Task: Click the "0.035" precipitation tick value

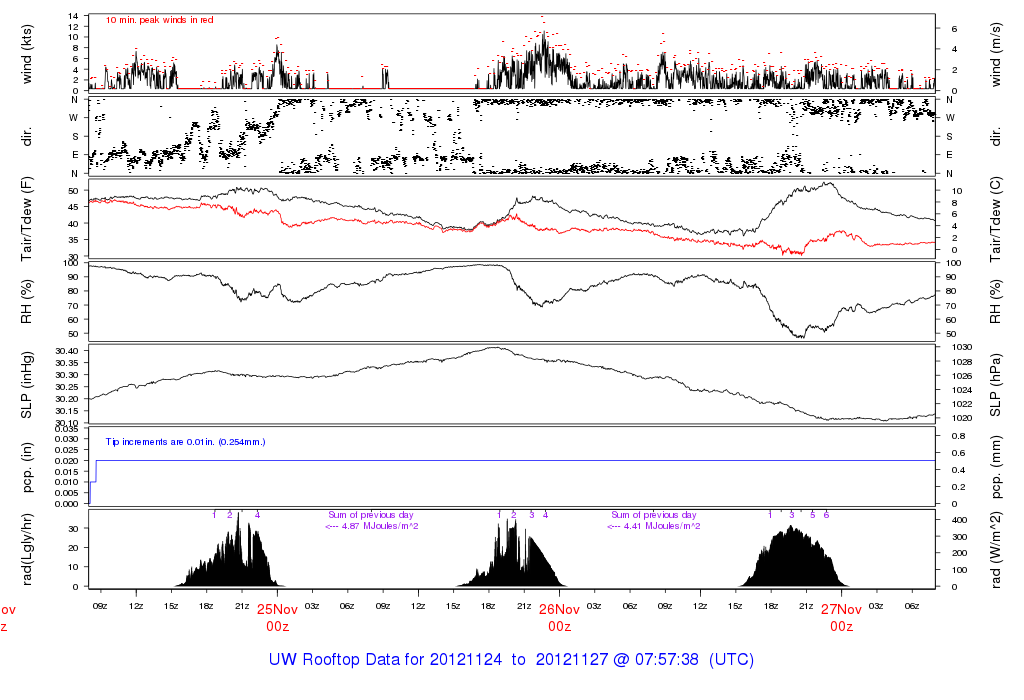Action: point(67,429)
